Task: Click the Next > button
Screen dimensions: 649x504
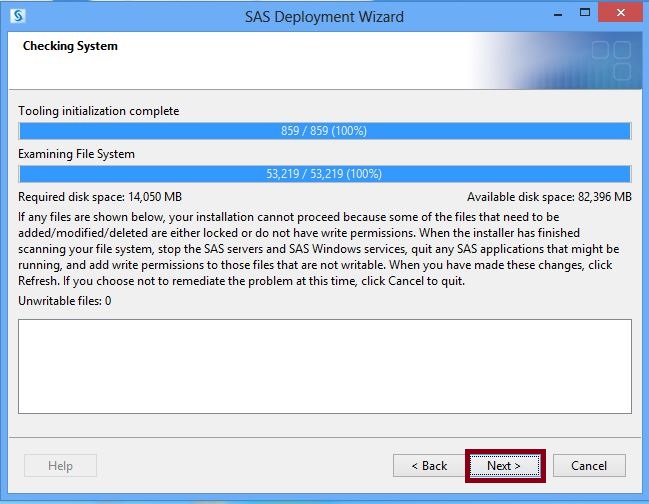Action: click(505, 466)
